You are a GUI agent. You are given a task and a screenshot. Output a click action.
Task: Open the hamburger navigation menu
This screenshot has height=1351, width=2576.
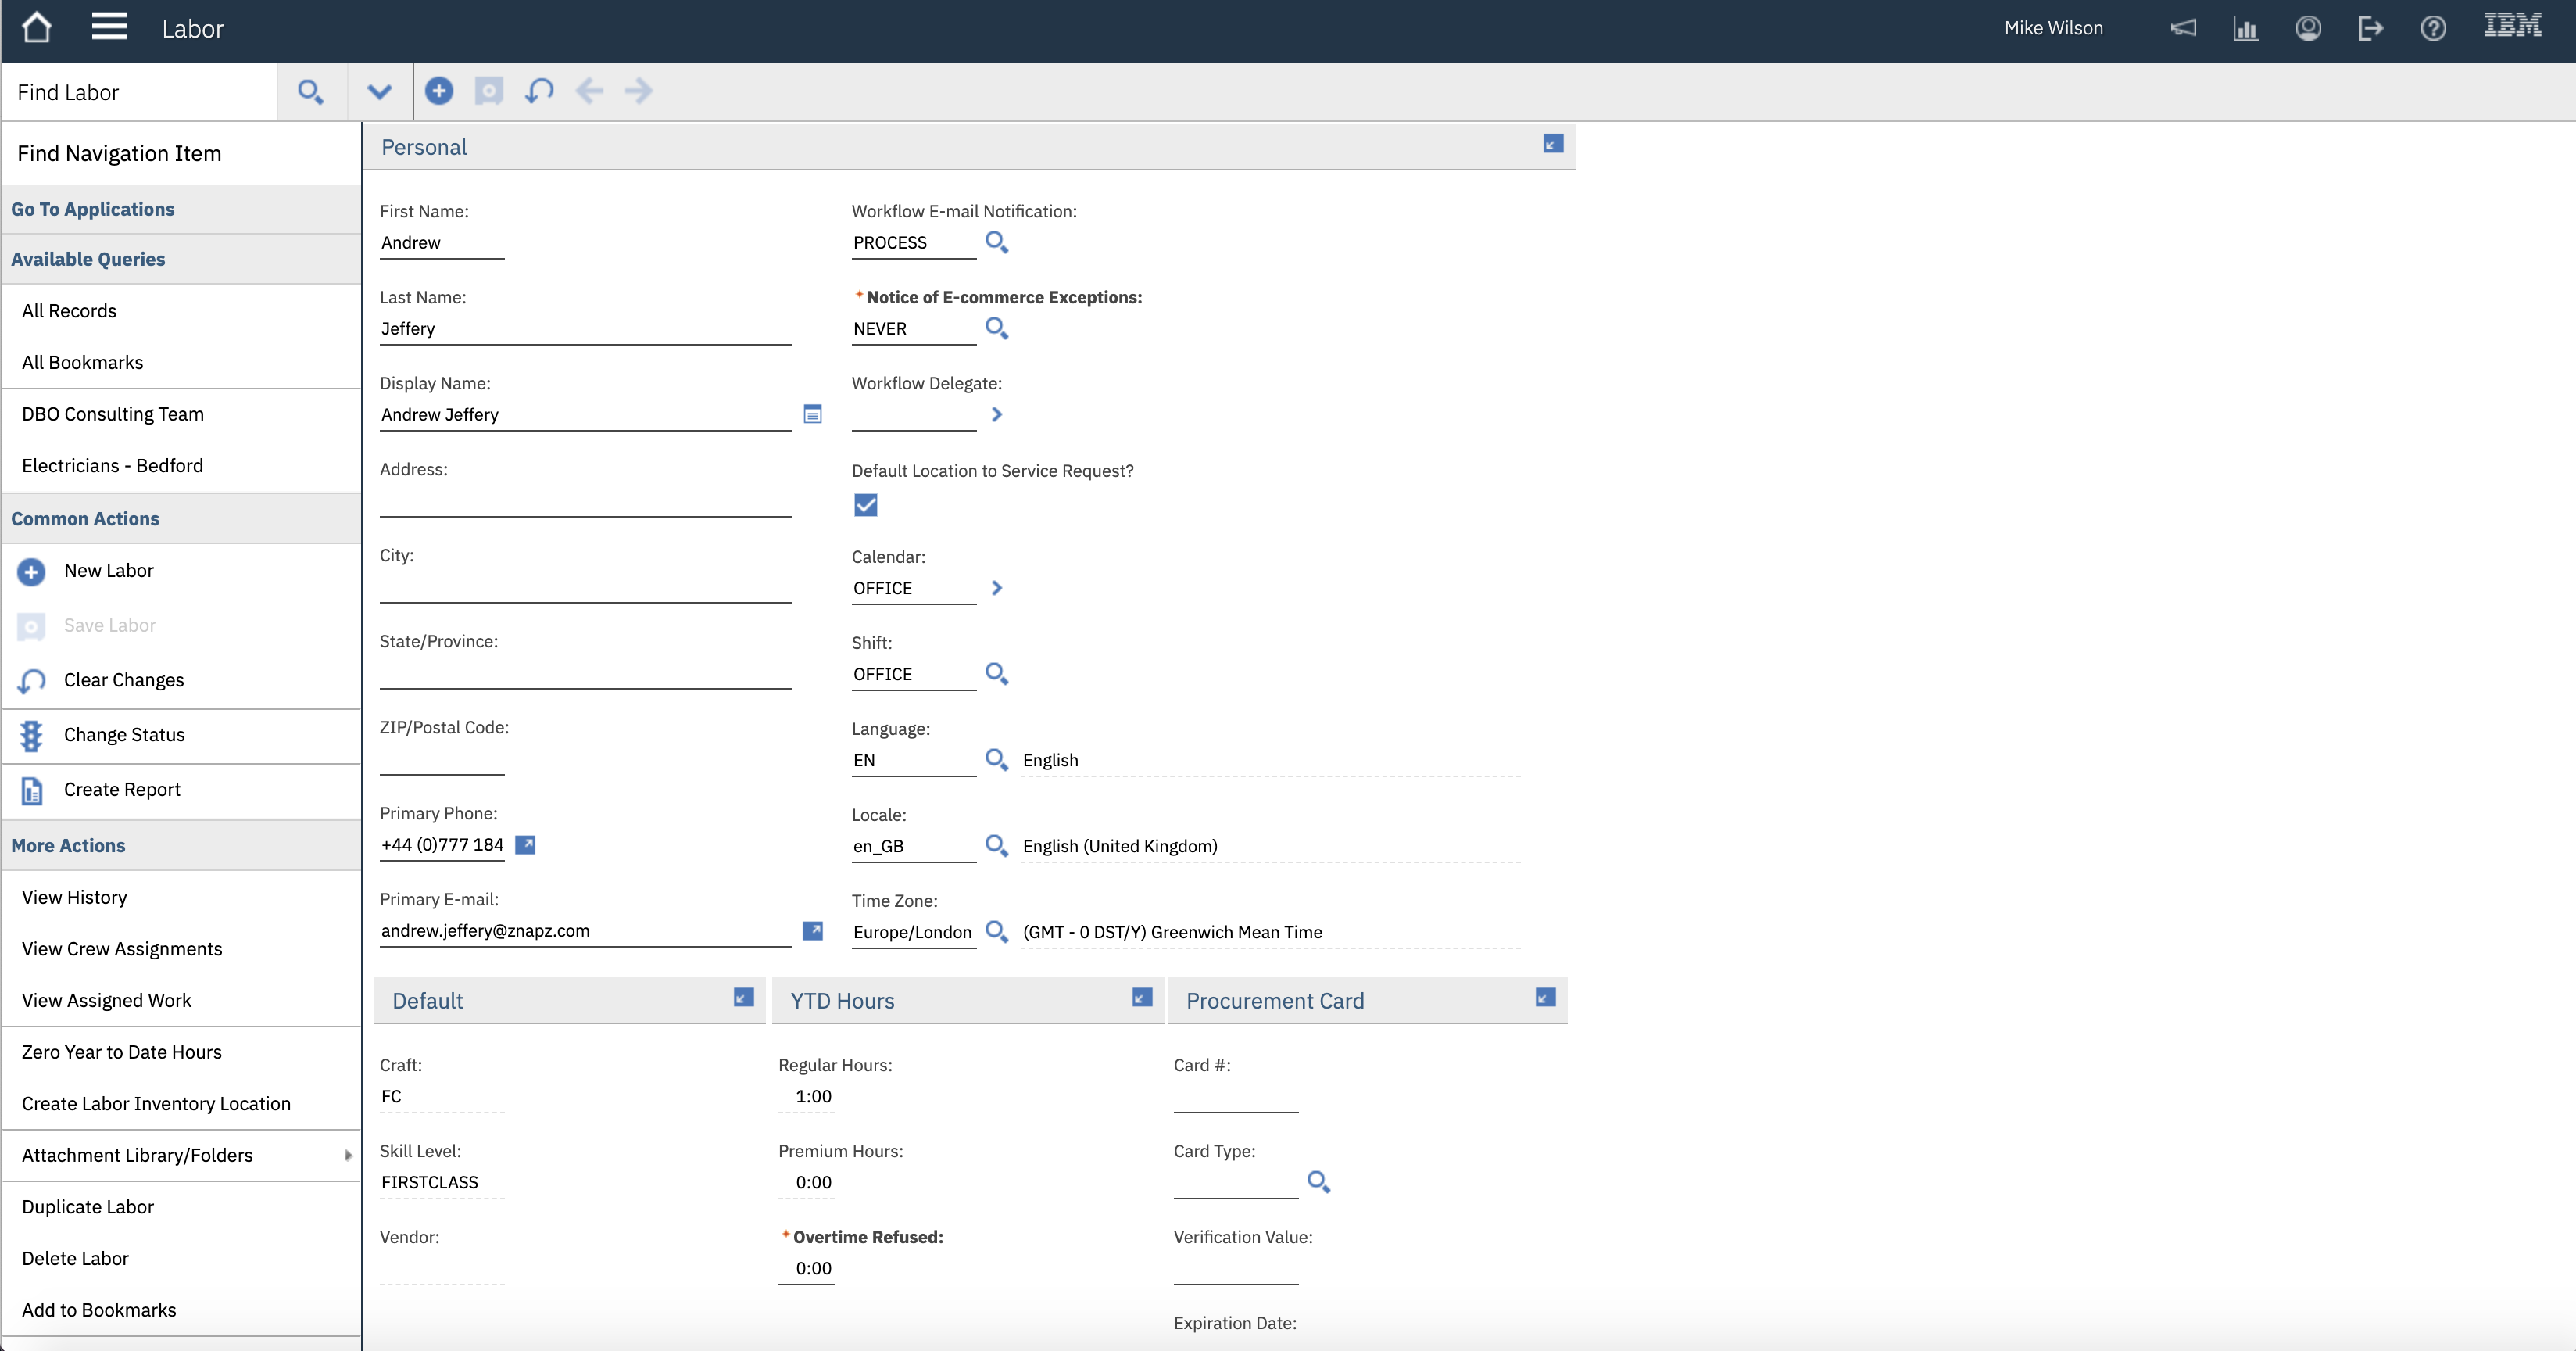click(x=109, y=27)
